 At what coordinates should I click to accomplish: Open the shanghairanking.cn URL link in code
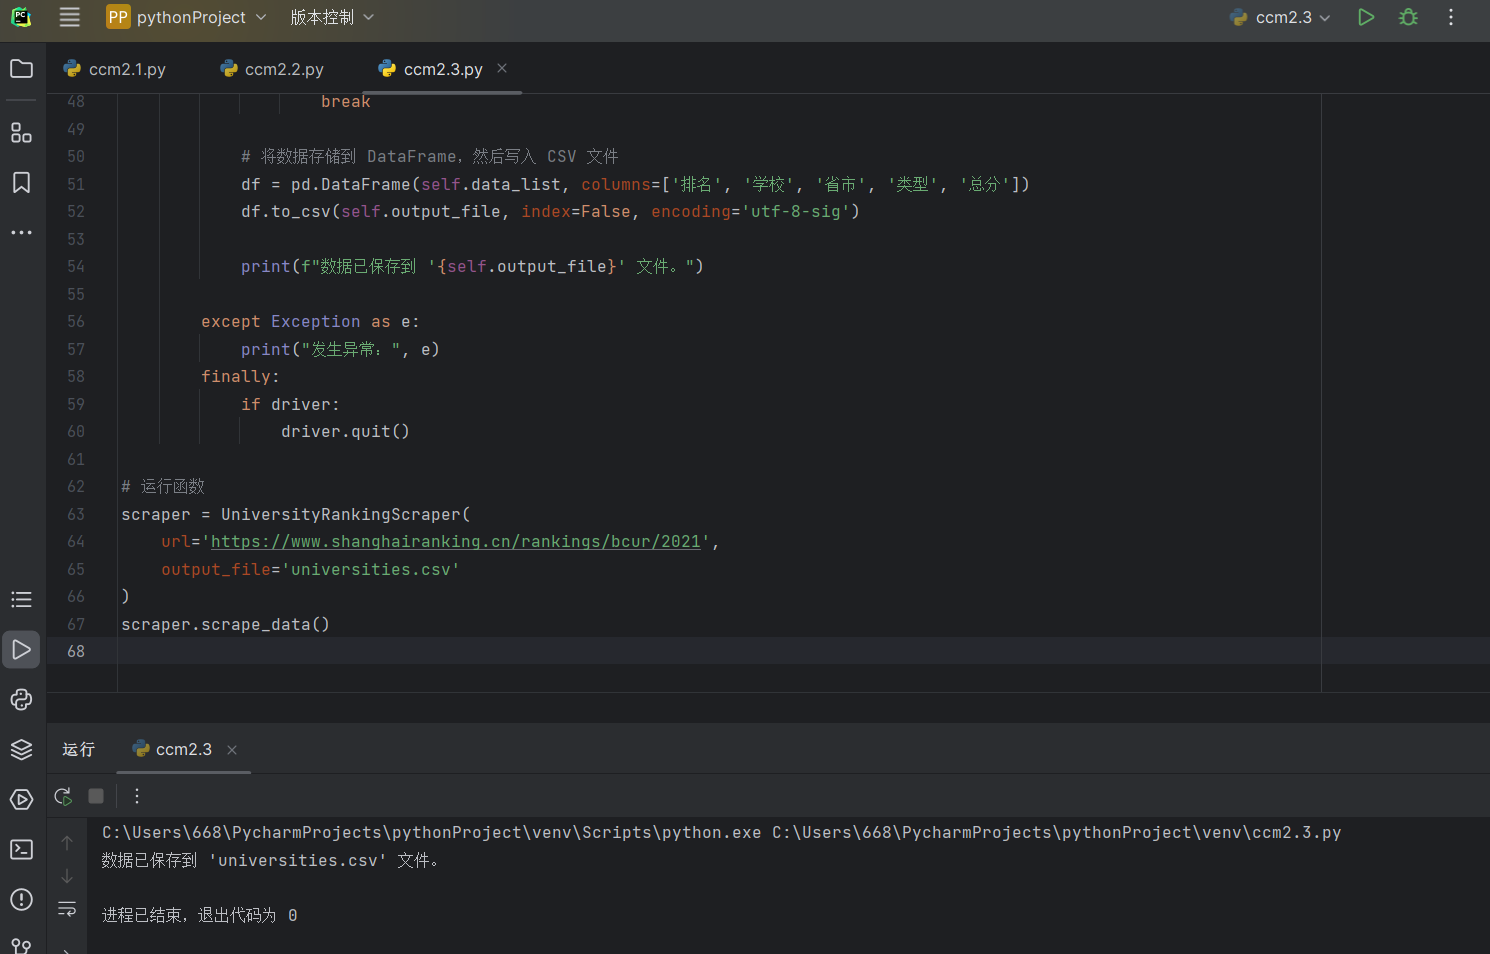pos(455,541)
